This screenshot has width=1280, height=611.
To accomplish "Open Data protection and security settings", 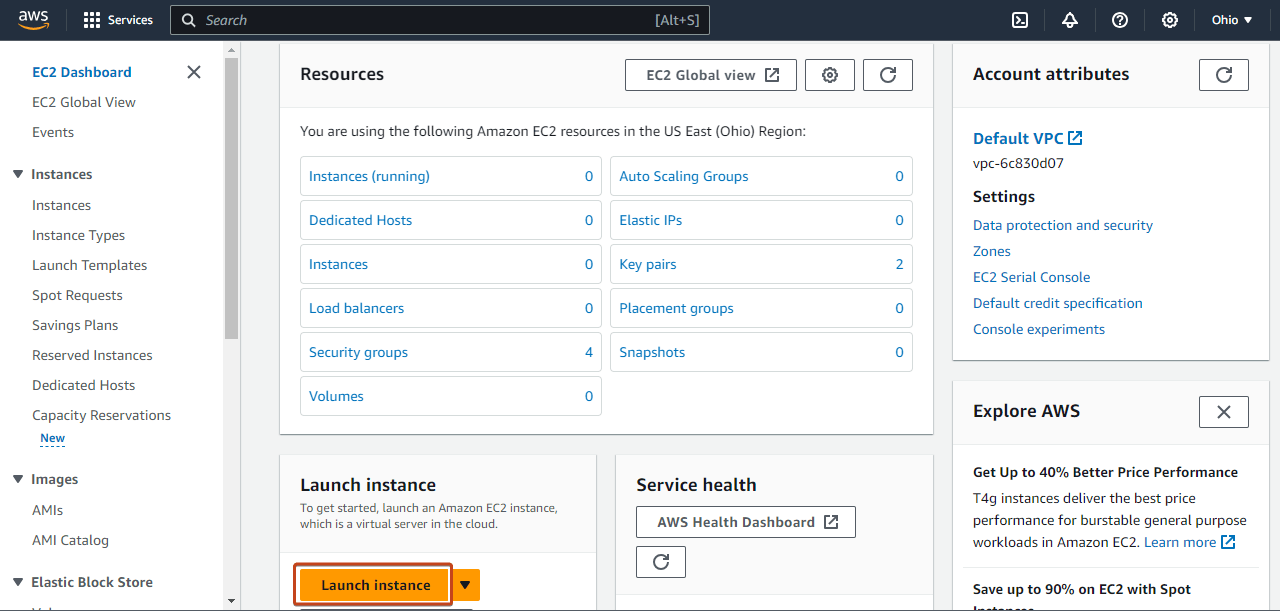I will 1063,225.
